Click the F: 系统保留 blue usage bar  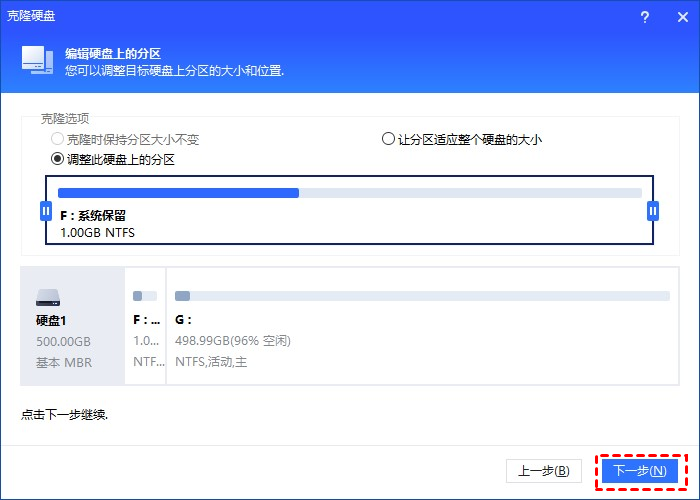[x=178, y=193]
